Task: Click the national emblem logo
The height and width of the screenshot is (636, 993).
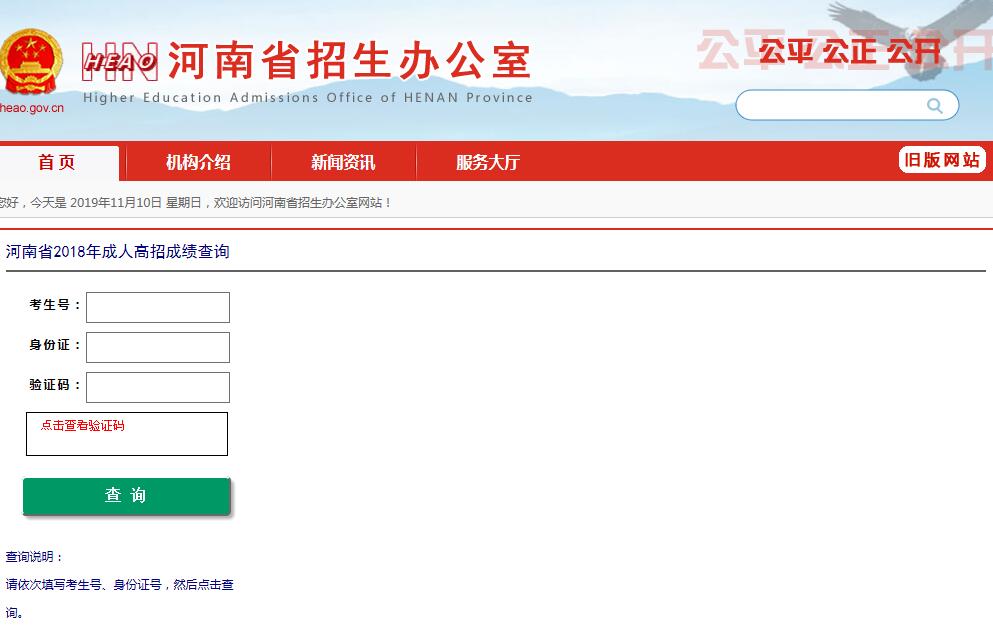Action: coord(30,62)
